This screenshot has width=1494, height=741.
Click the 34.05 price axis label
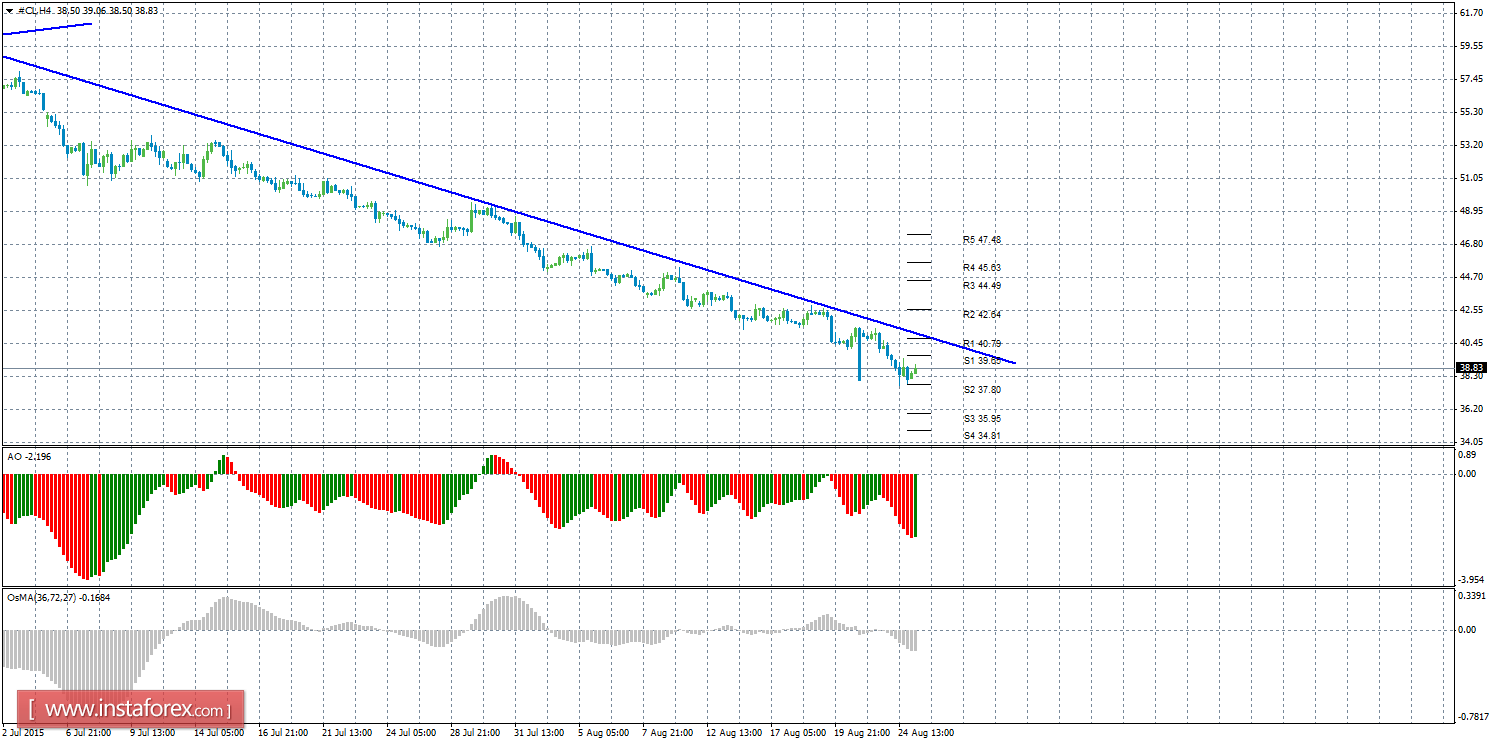tap(1471, 442)
